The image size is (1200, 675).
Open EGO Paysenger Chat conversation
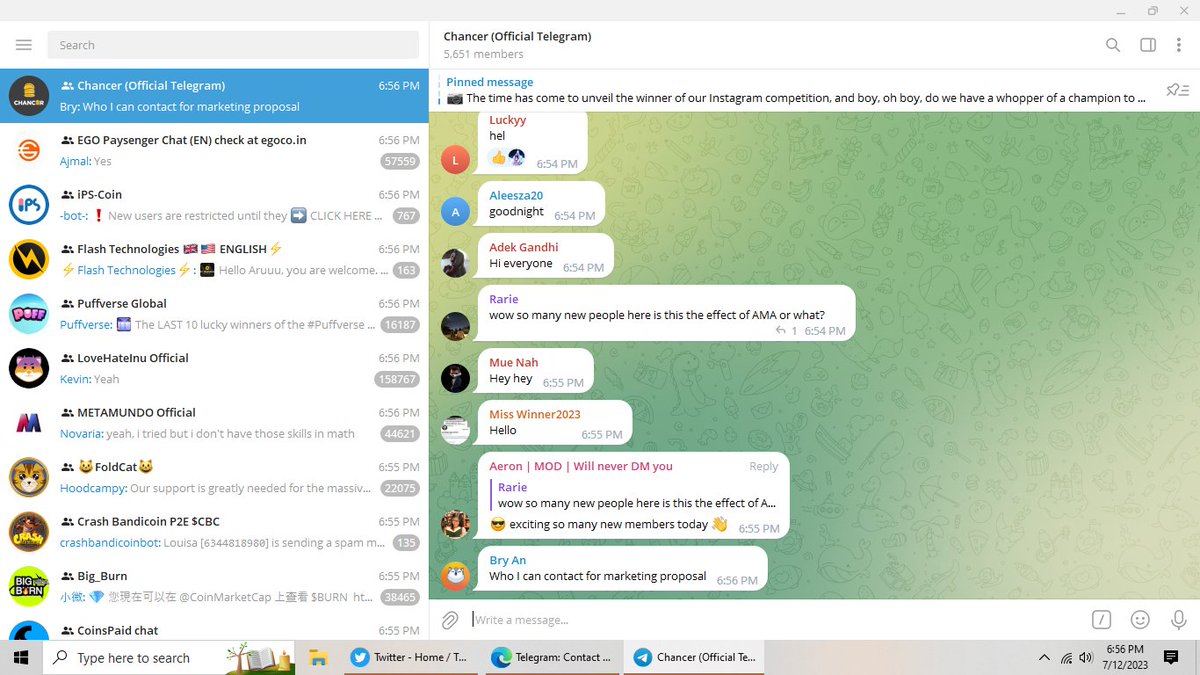coord(214,150)
